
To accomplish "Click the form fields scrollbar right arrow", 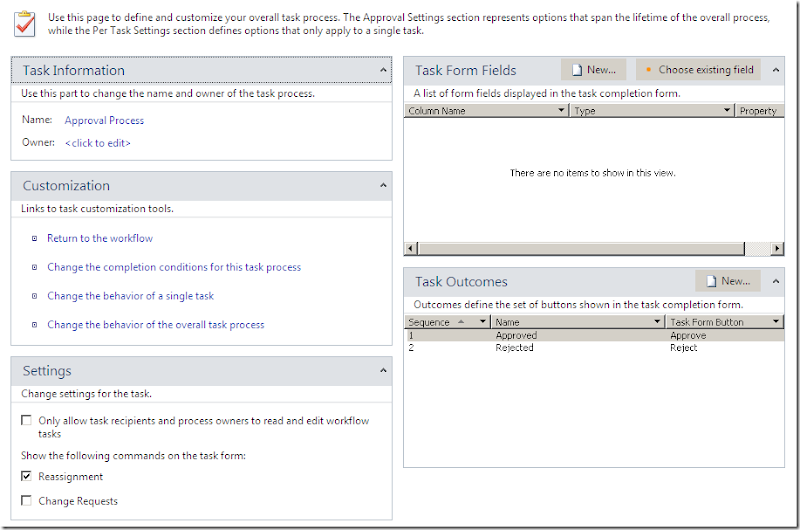I will pos(777,248).
